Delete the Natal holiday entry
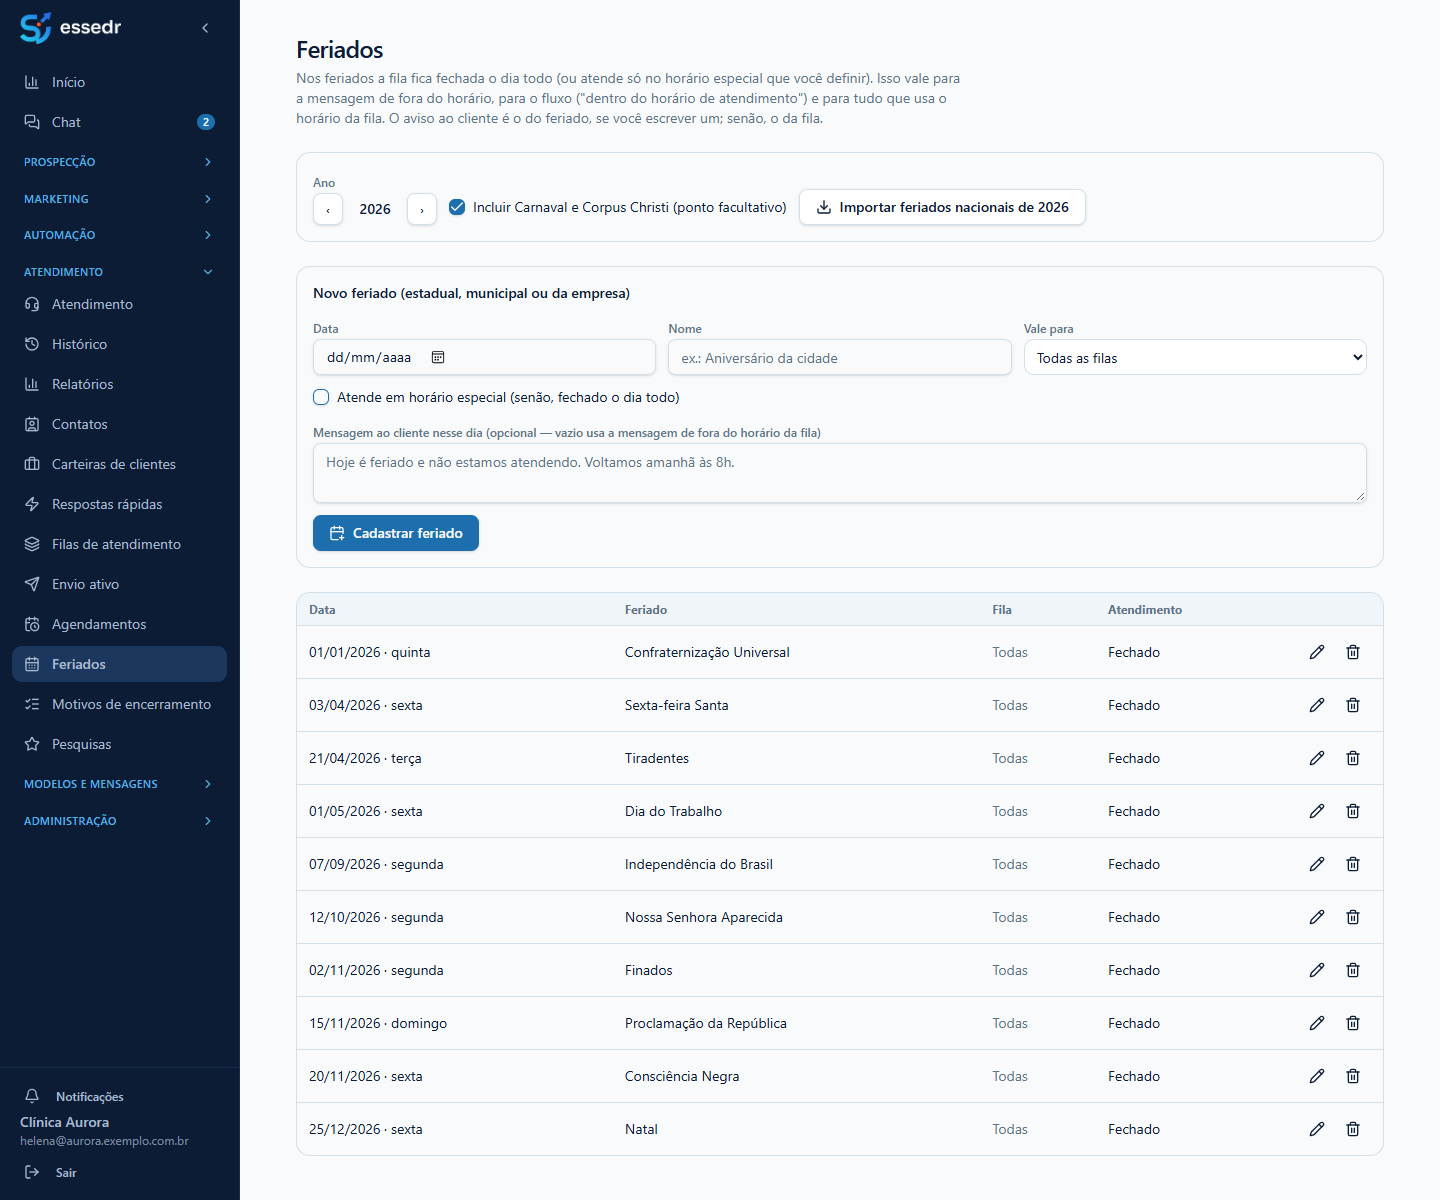Viewport: 1440px width, 1200px height. click(1353, 1129)
